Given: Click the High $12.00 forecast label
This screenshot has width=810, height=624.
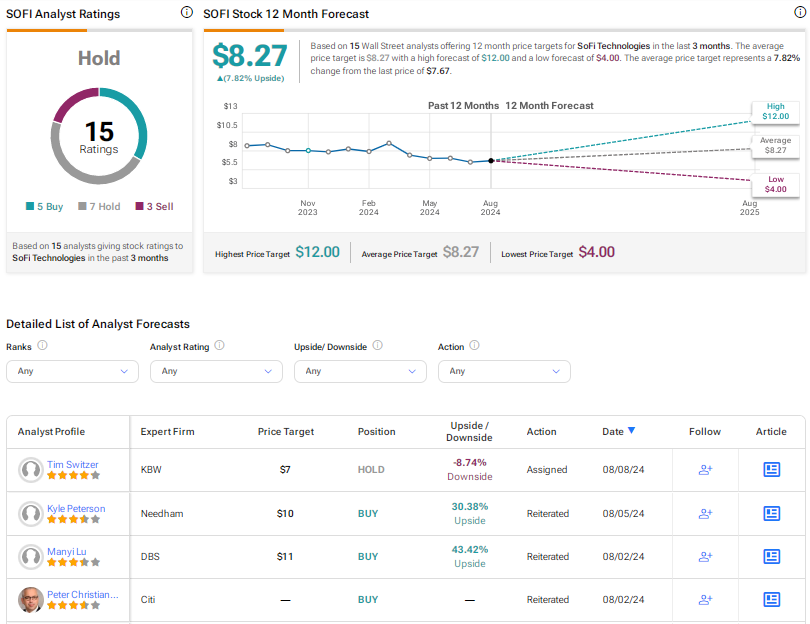Looking at the screenshot, I should click(775, 111).
